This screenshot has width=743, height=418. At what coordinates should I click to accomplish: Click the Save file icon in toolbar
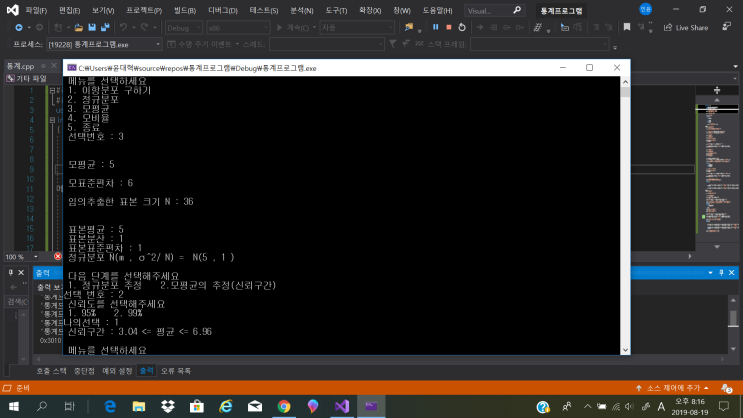click(x=92, y=27)
